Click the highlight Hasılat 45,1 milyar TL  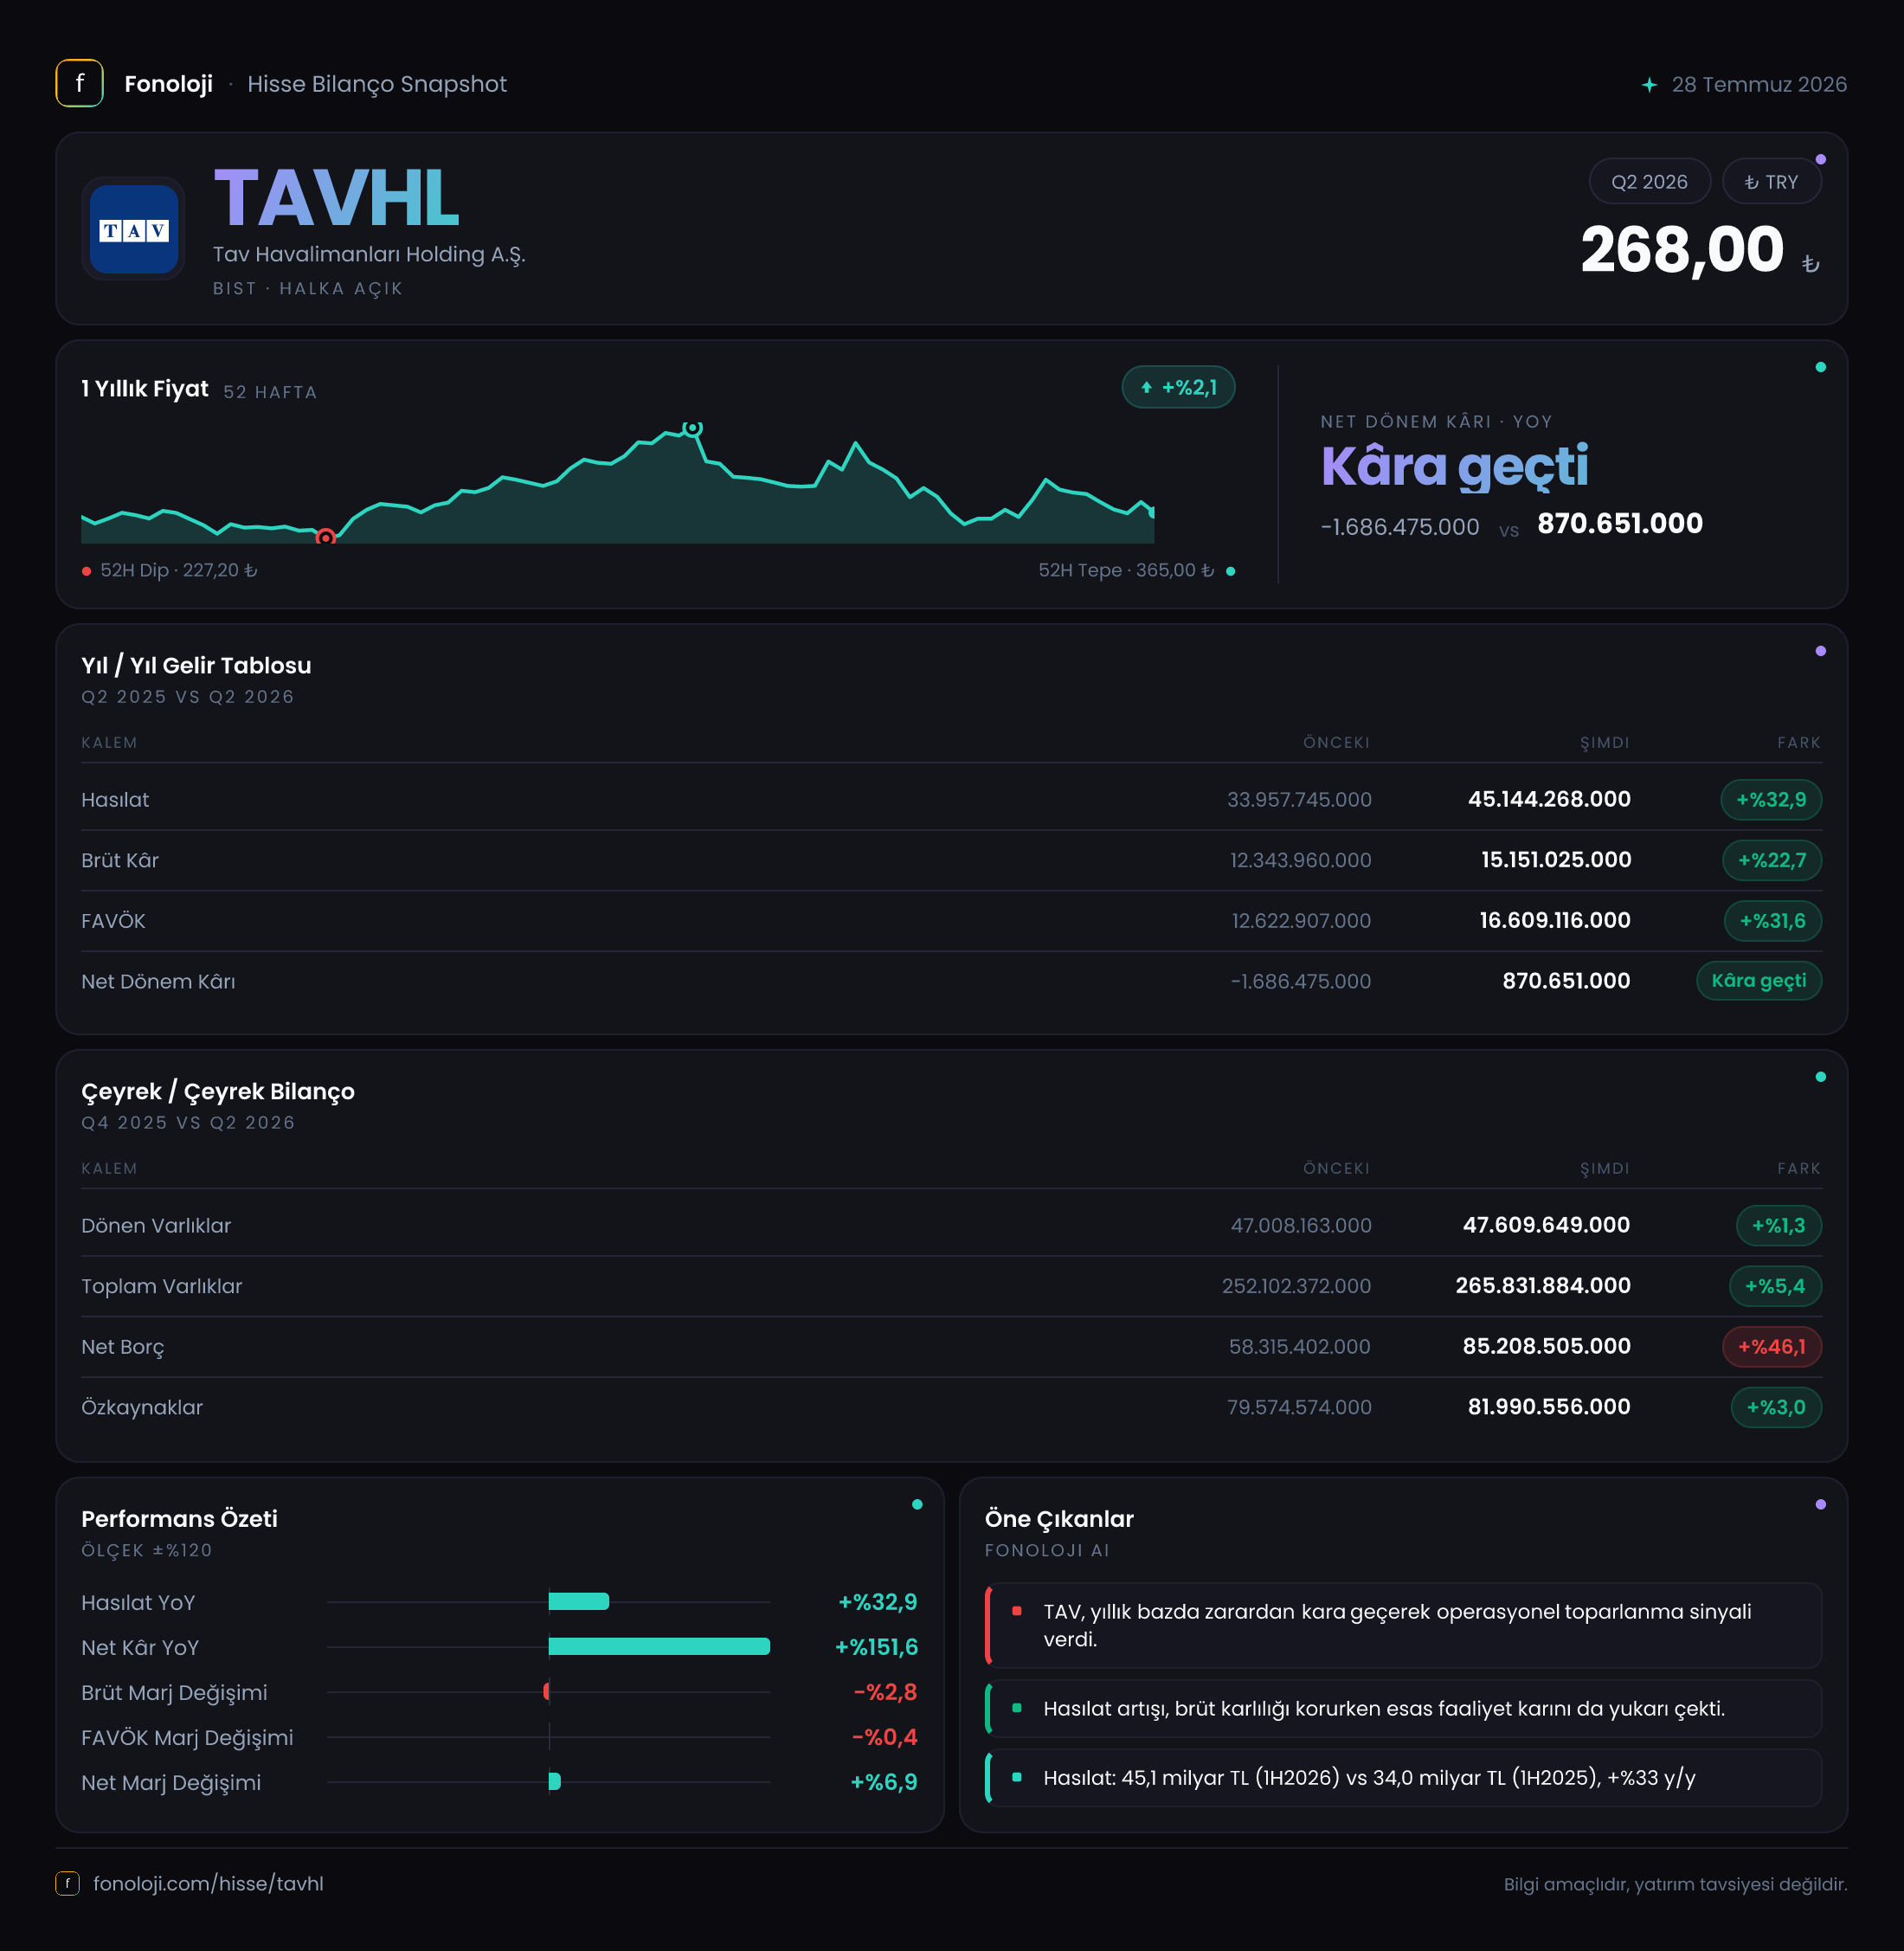click(1403, 1777)
